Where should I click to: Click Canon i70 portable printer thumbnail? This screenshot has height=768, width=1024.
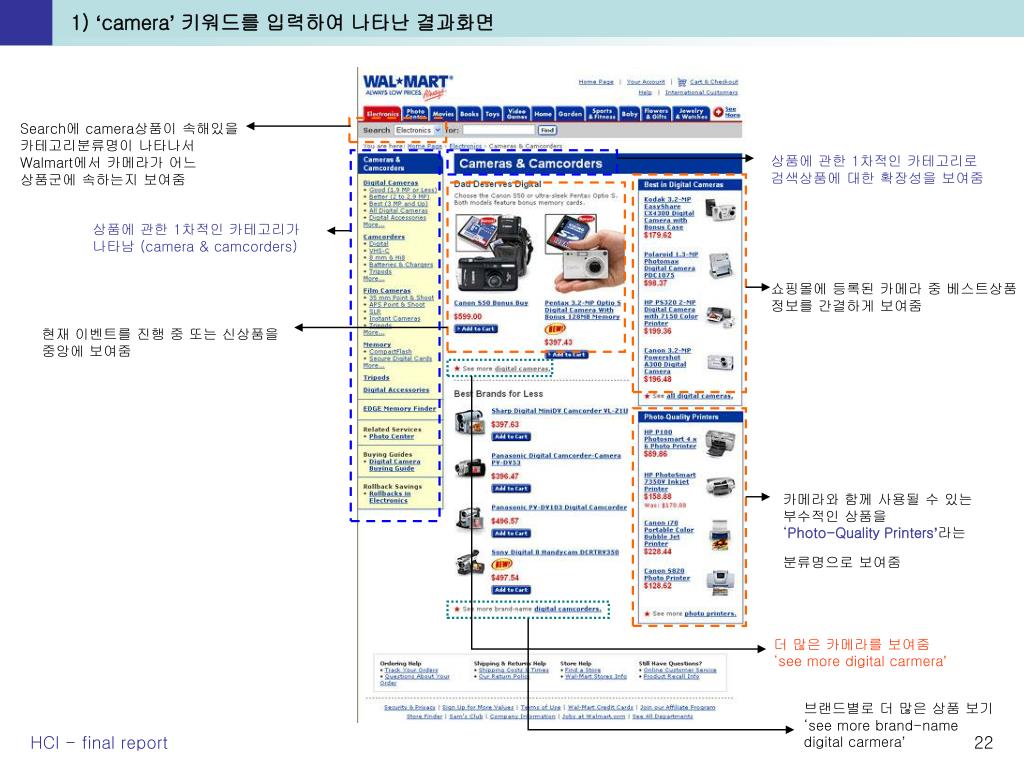pyautogui.click(x=720, y=535)
